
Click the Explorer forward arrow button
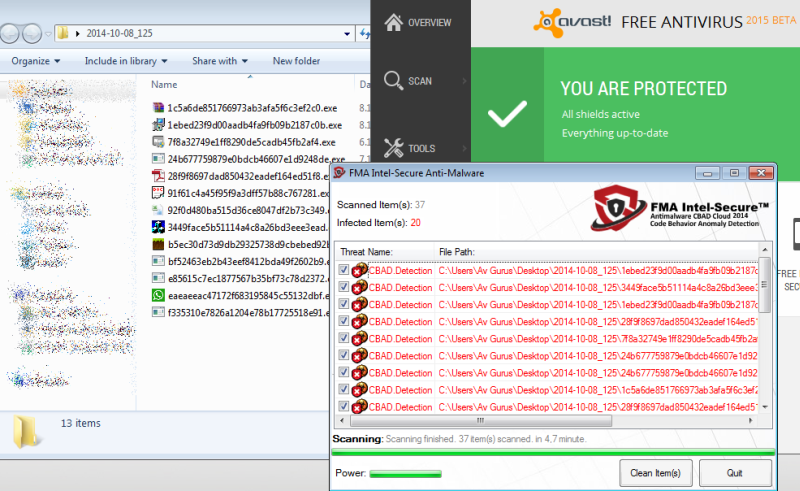[32, 34]
